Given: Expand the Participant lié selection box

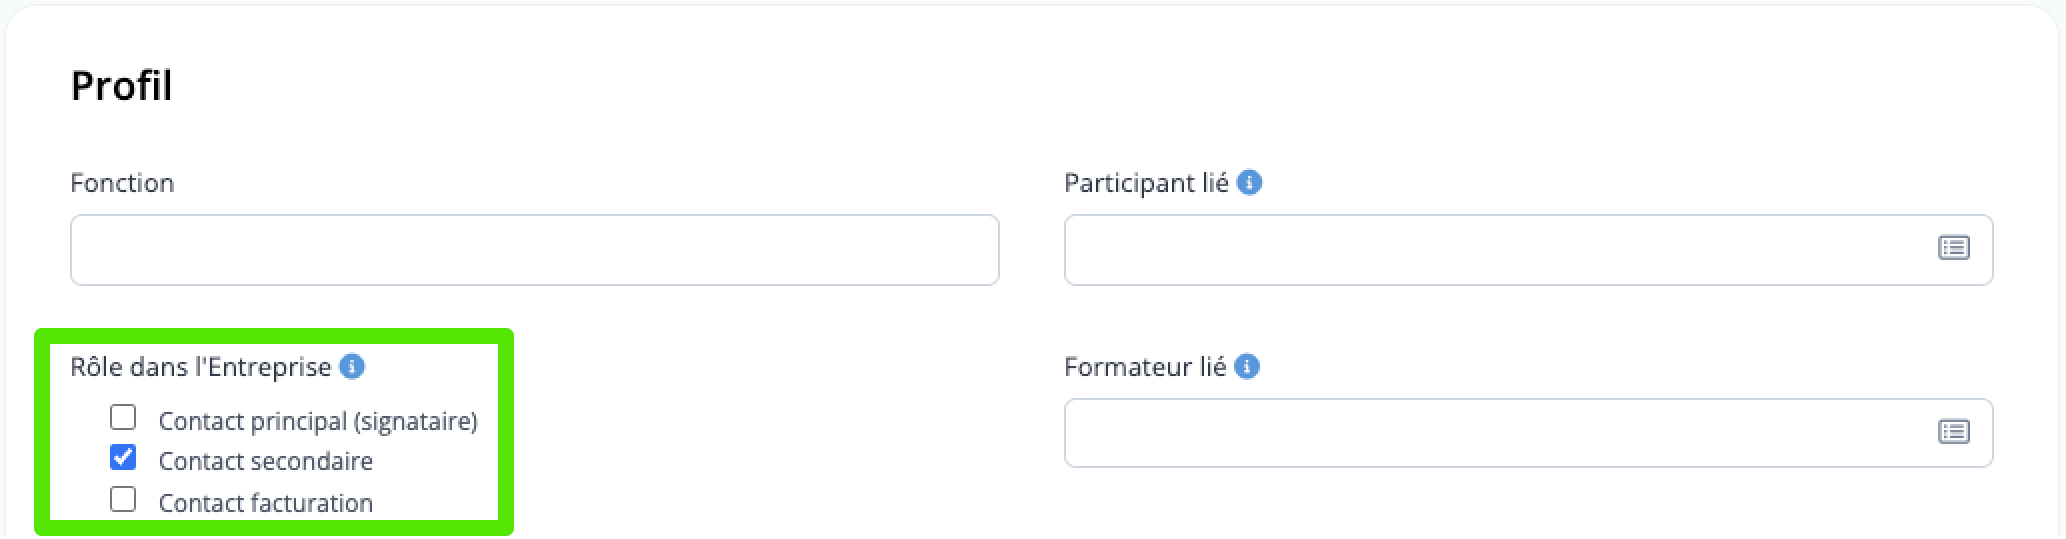Looking at the screenshot, I should pyautogui.click(x=1528, y=250).
